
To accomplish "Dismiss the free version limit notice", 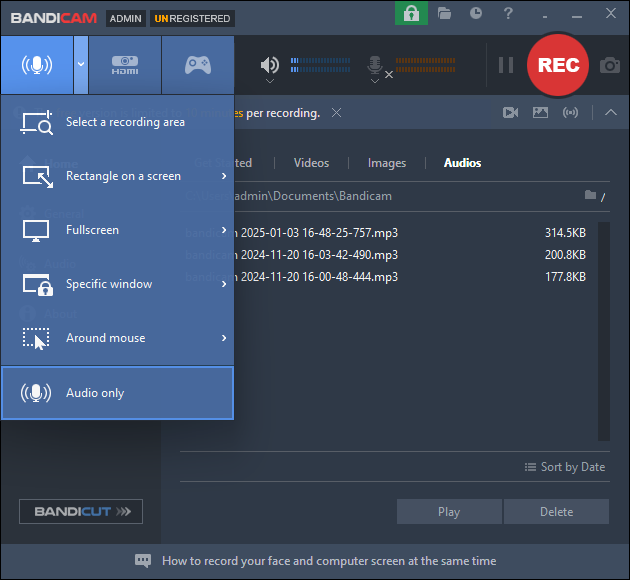I will (337, 113).
